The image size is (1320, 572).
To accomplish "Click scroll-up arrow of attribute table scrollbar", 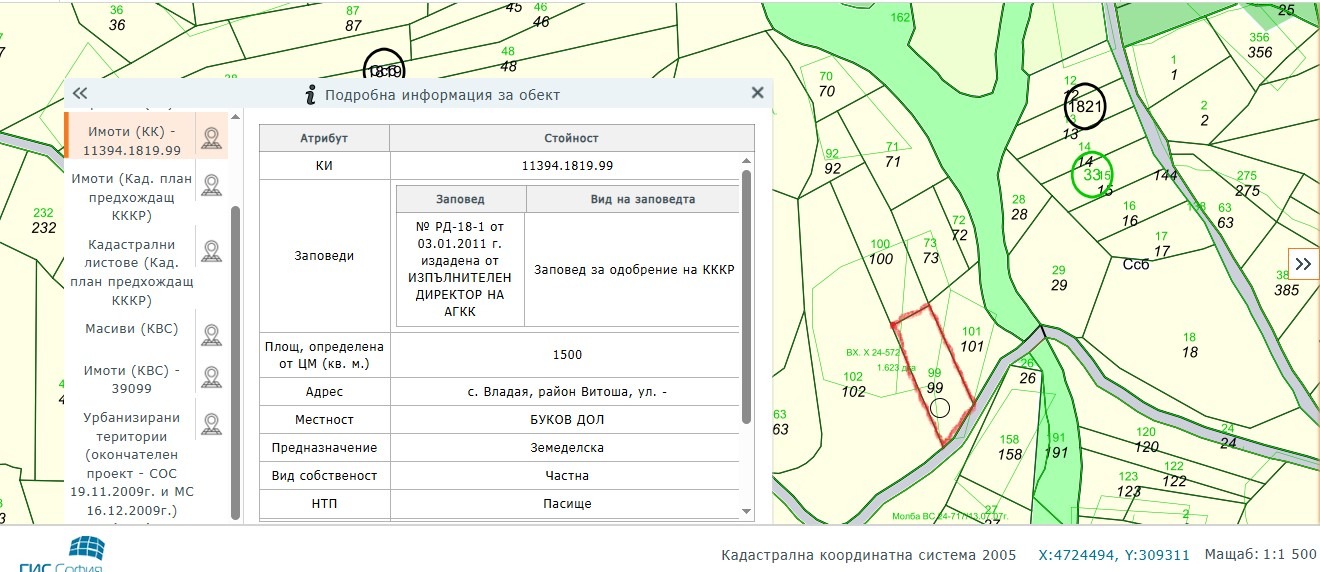I will click(x=745, y=160).
